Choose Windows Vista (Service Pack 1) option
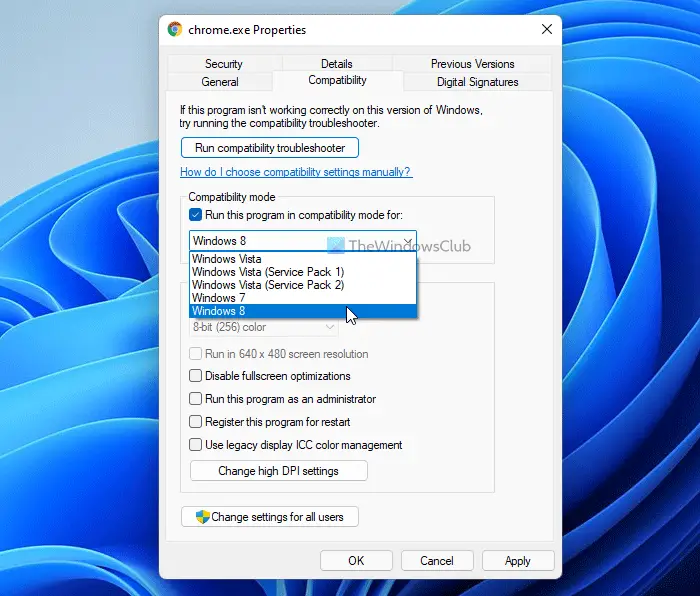Viewport: 700px width, 596px height. point(303,272)
